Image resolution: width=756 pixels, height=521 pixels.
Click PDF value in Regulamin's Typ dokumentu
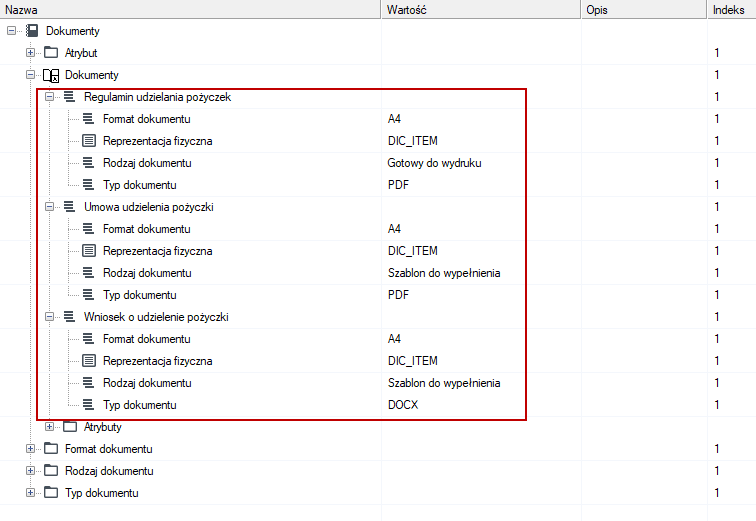point(398,185)
